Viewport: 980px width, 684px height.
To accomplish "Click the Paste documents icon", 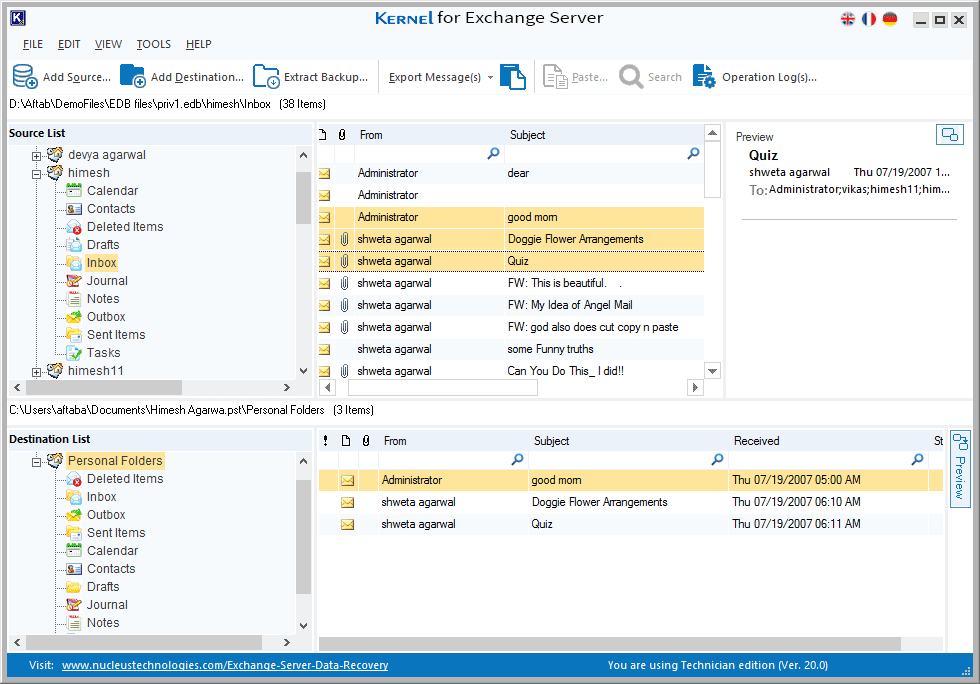I will click(x=555, y=77).
